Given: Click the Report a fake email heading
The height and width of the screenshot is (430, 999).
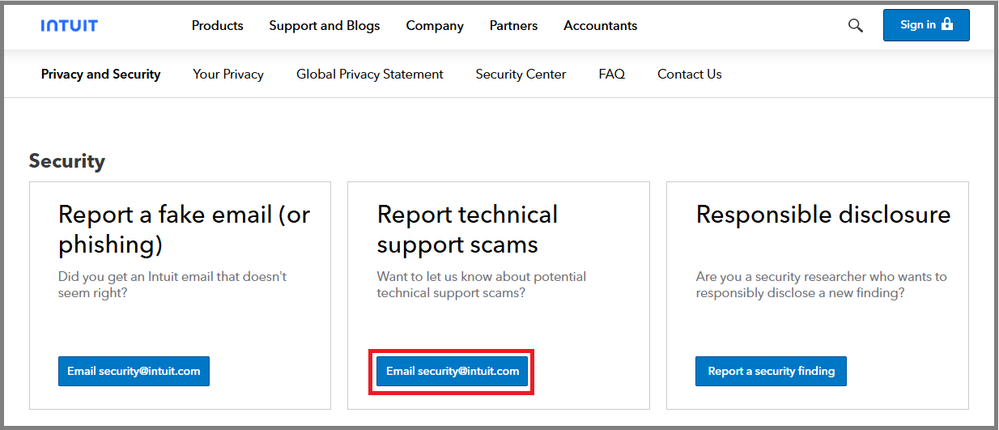Looking at the screenshot, I should point(184,229).
